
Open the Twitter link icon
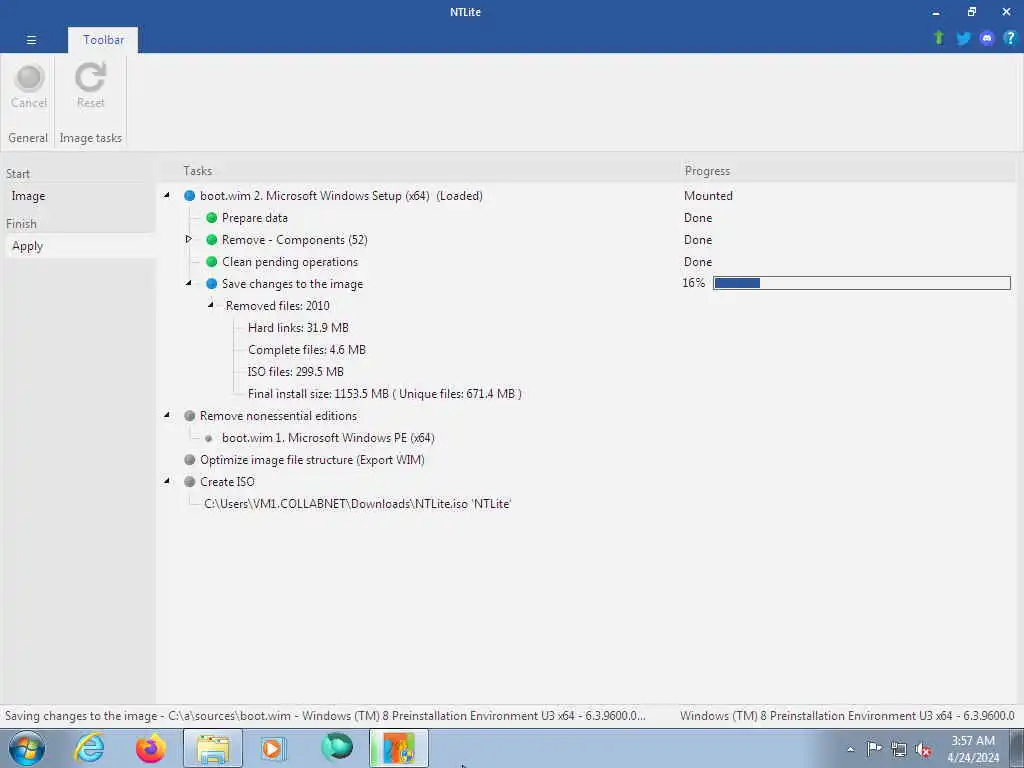pyautogui.click(x=963, y=39)
